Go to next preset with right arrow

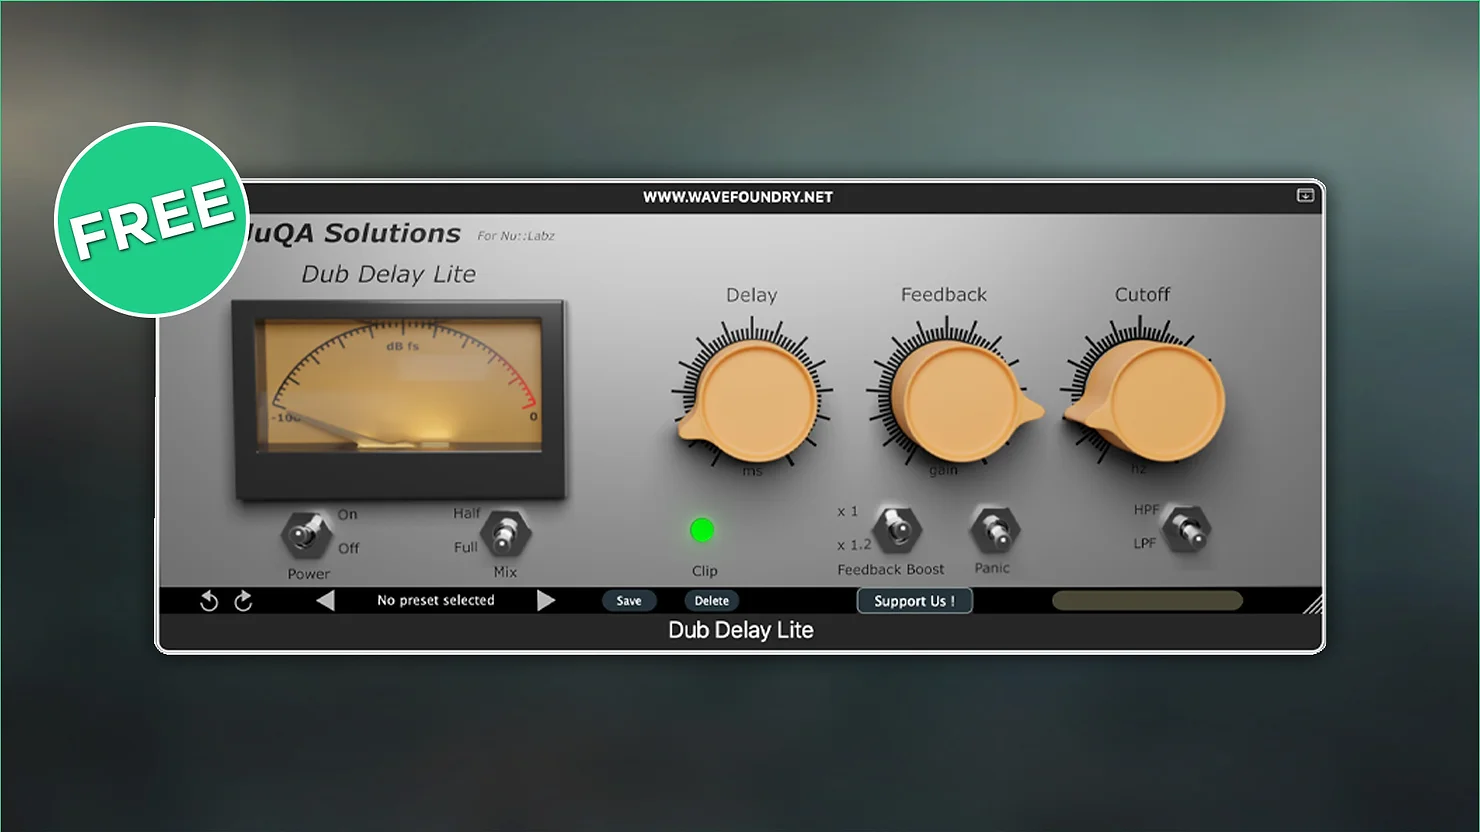point(545,600)
